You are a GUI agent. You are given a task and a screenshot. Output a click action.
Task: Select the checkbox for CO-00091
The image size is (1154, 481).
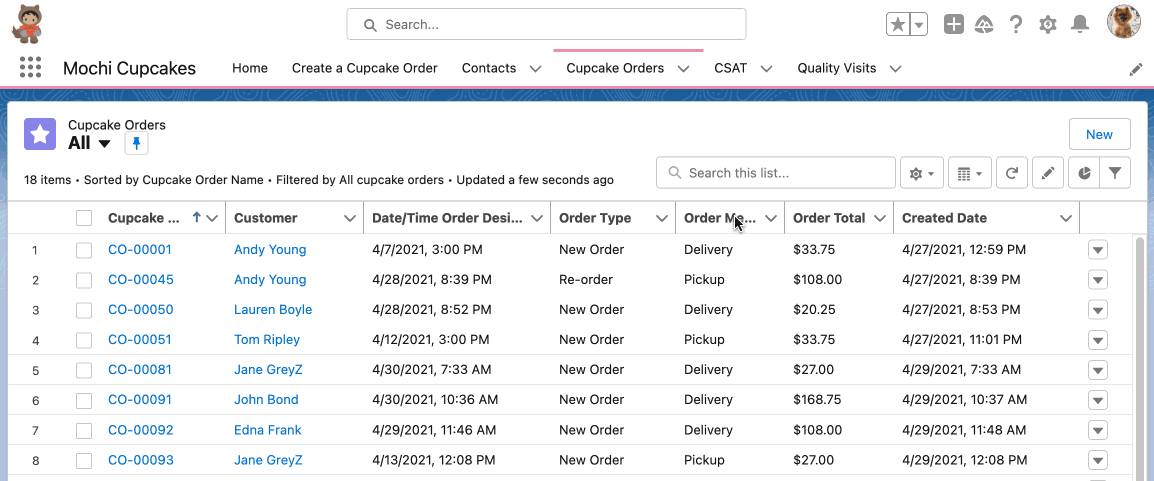[x=84, y=400]
